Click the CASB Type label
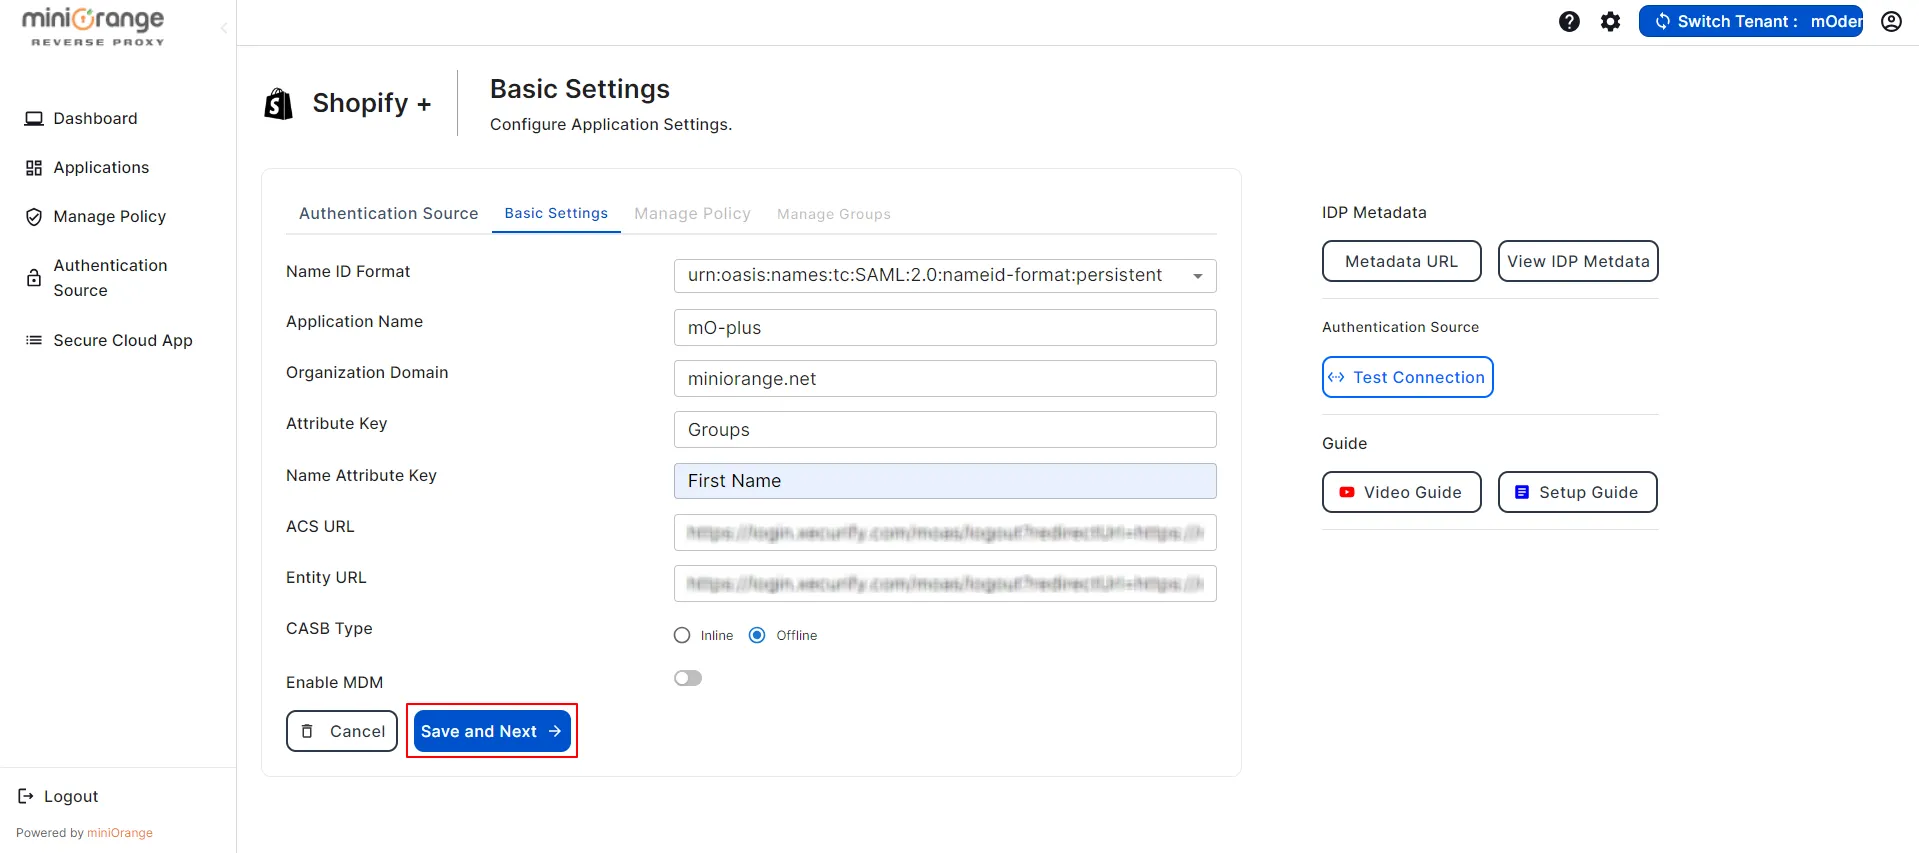This screenshot has width=1919, height=853. tap(329, 628)
